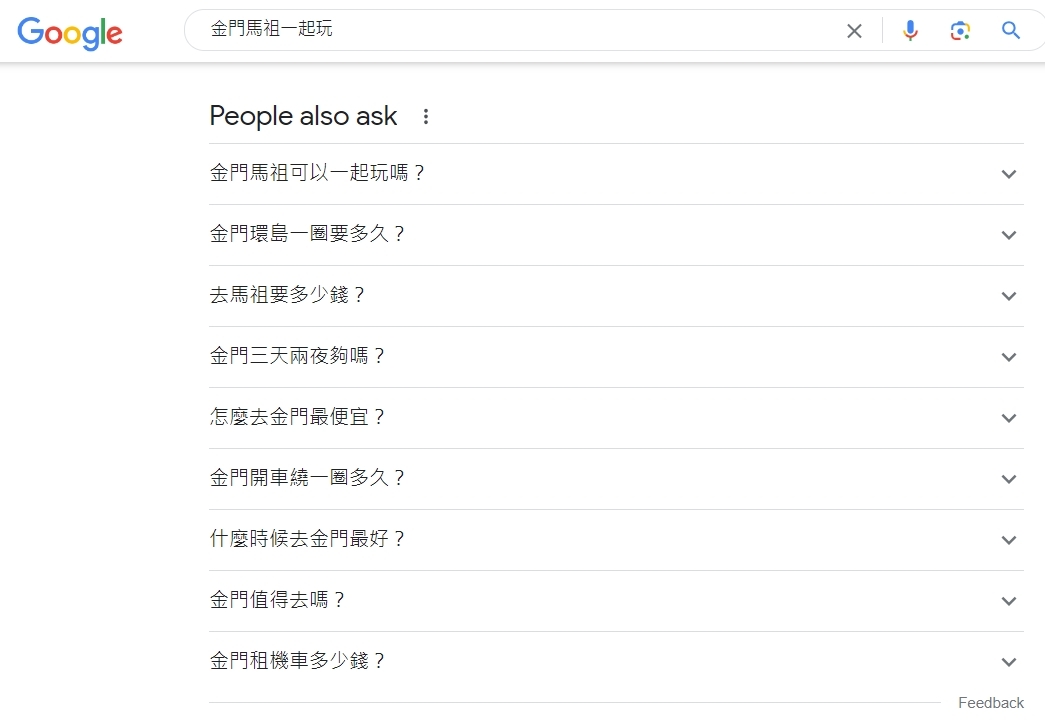Image resolution: width=1045 pixels, height=725 pixels.
Task: Click the Feedback link
Action: [x=990, y=703]
